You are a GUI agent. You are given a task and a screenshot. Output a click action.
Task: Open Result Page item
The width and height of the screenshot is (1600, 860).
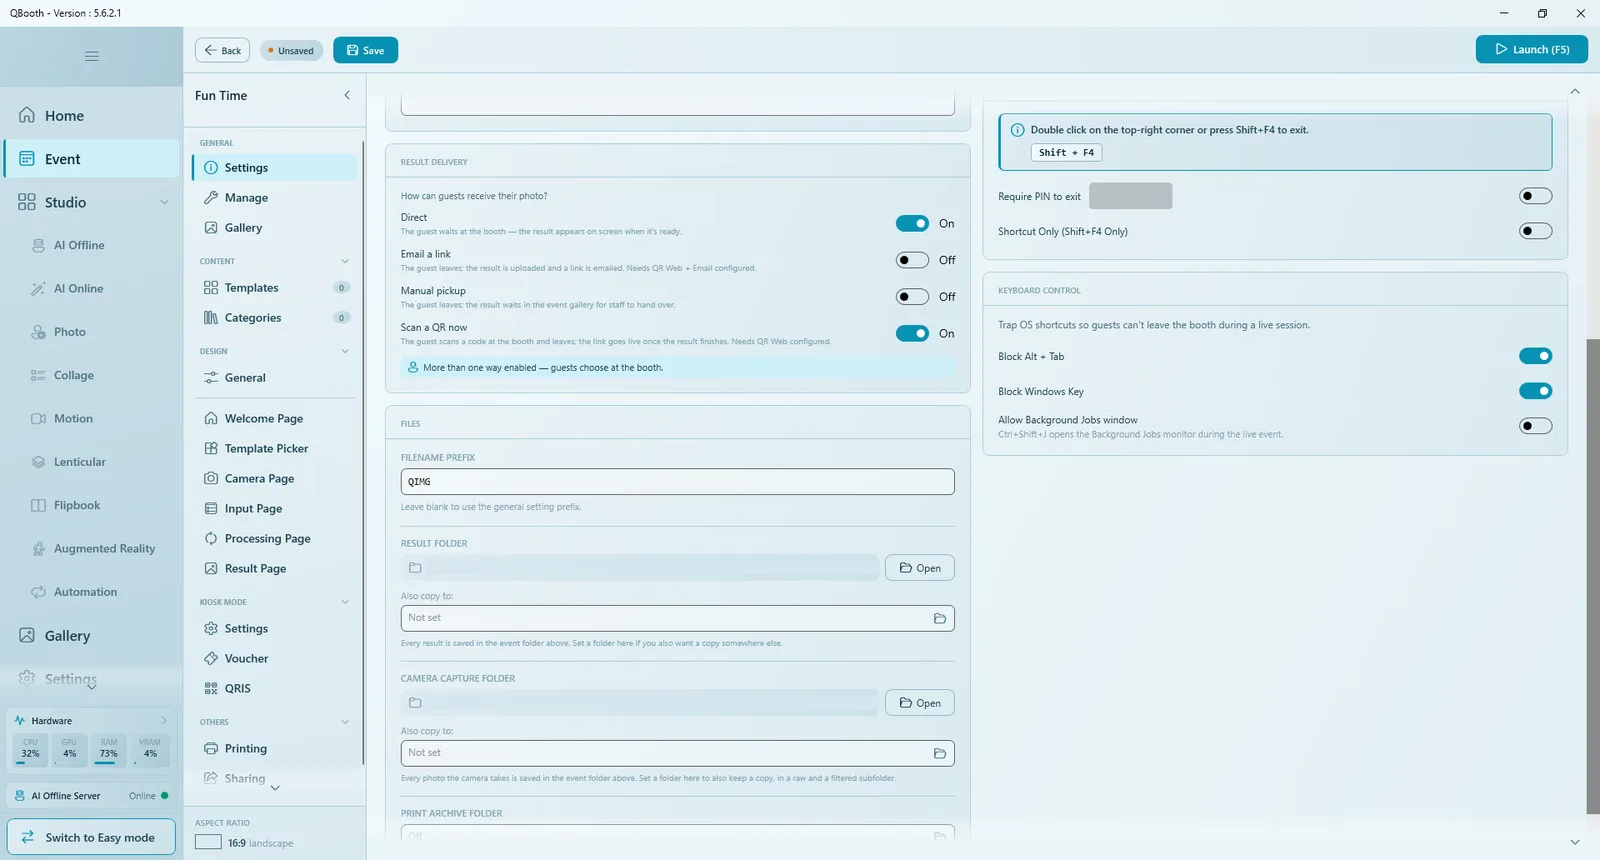coord(275,569)
